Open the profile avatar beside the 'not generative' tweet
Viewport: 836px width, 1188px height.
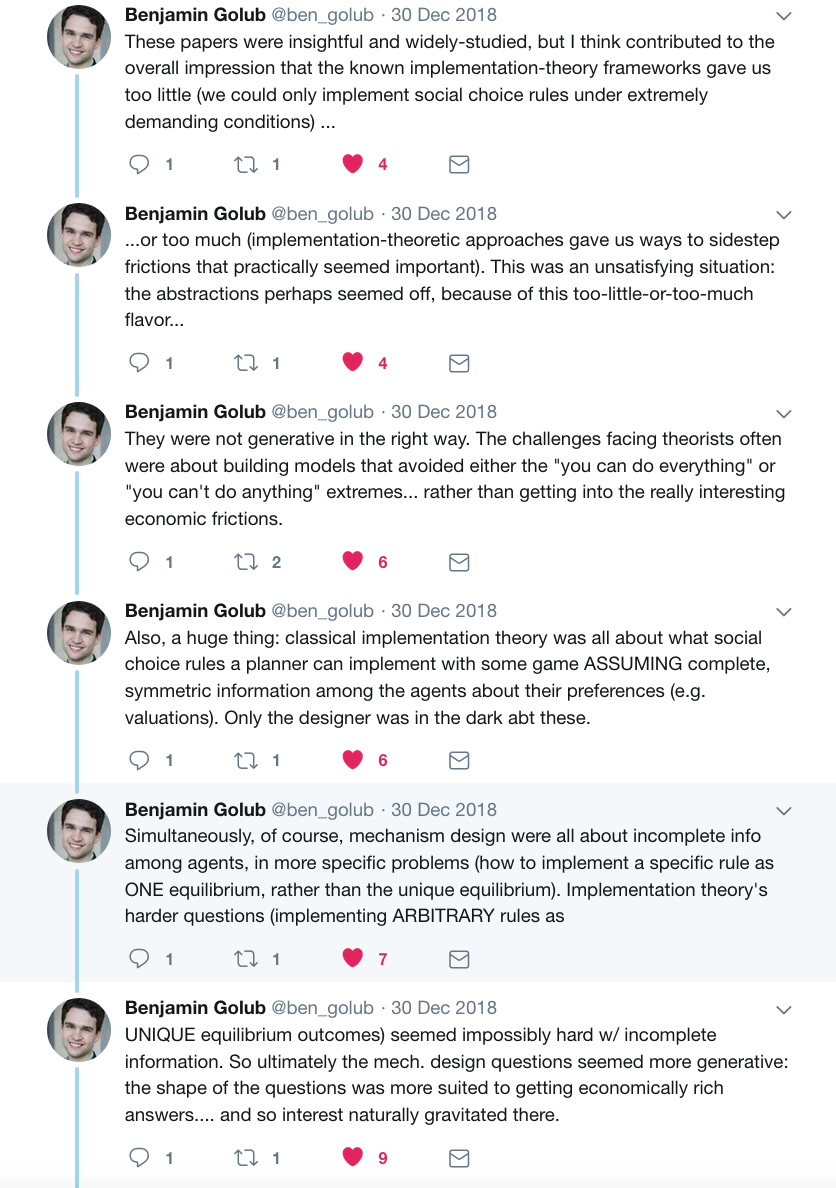[79, 433]
